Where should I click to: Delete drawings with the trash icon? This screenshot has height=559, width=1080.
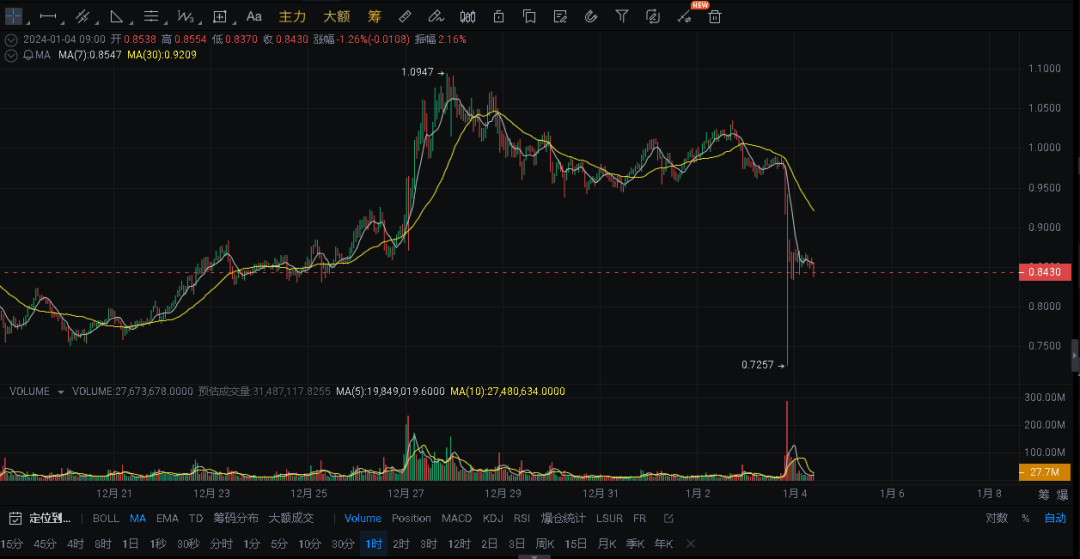715,17
